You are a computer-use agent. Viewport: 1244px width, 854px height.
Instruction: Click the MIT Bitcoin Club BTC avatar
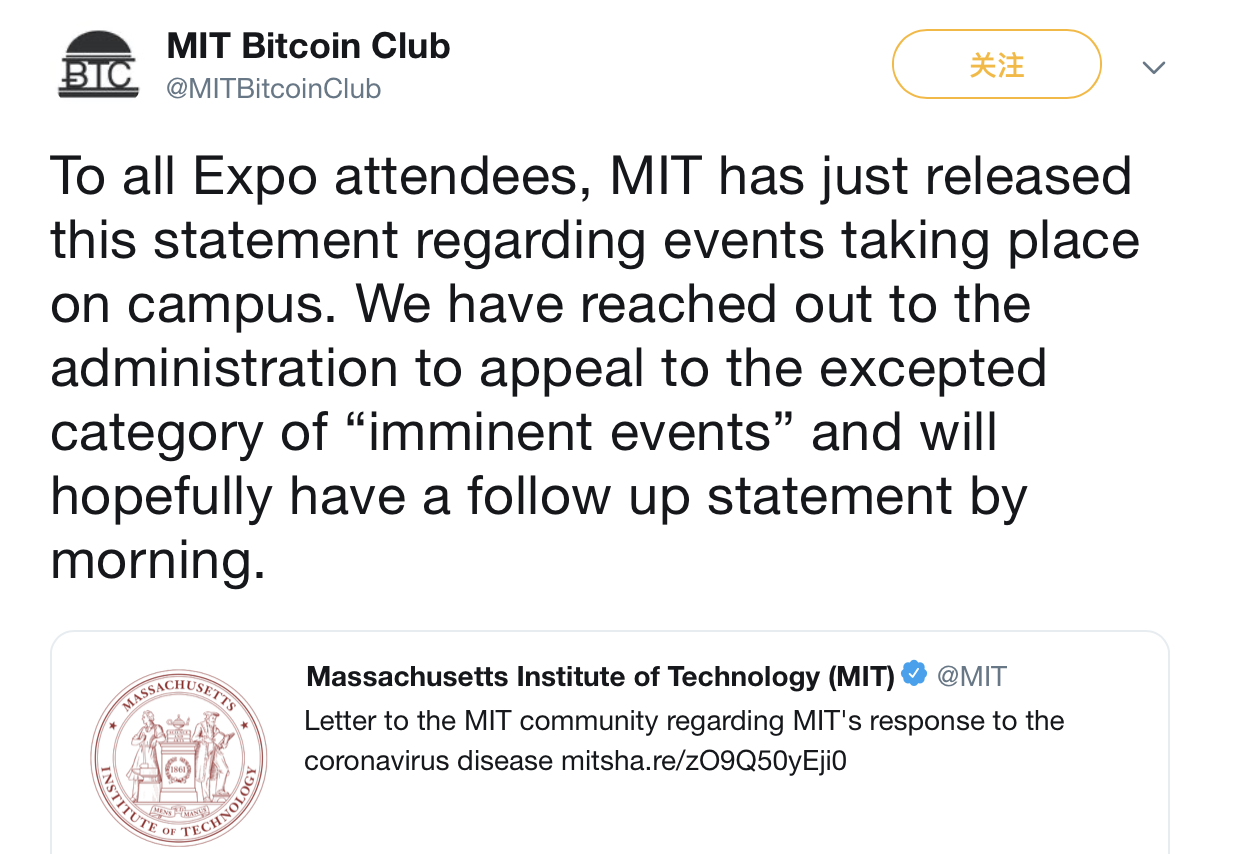click(98, 65)
